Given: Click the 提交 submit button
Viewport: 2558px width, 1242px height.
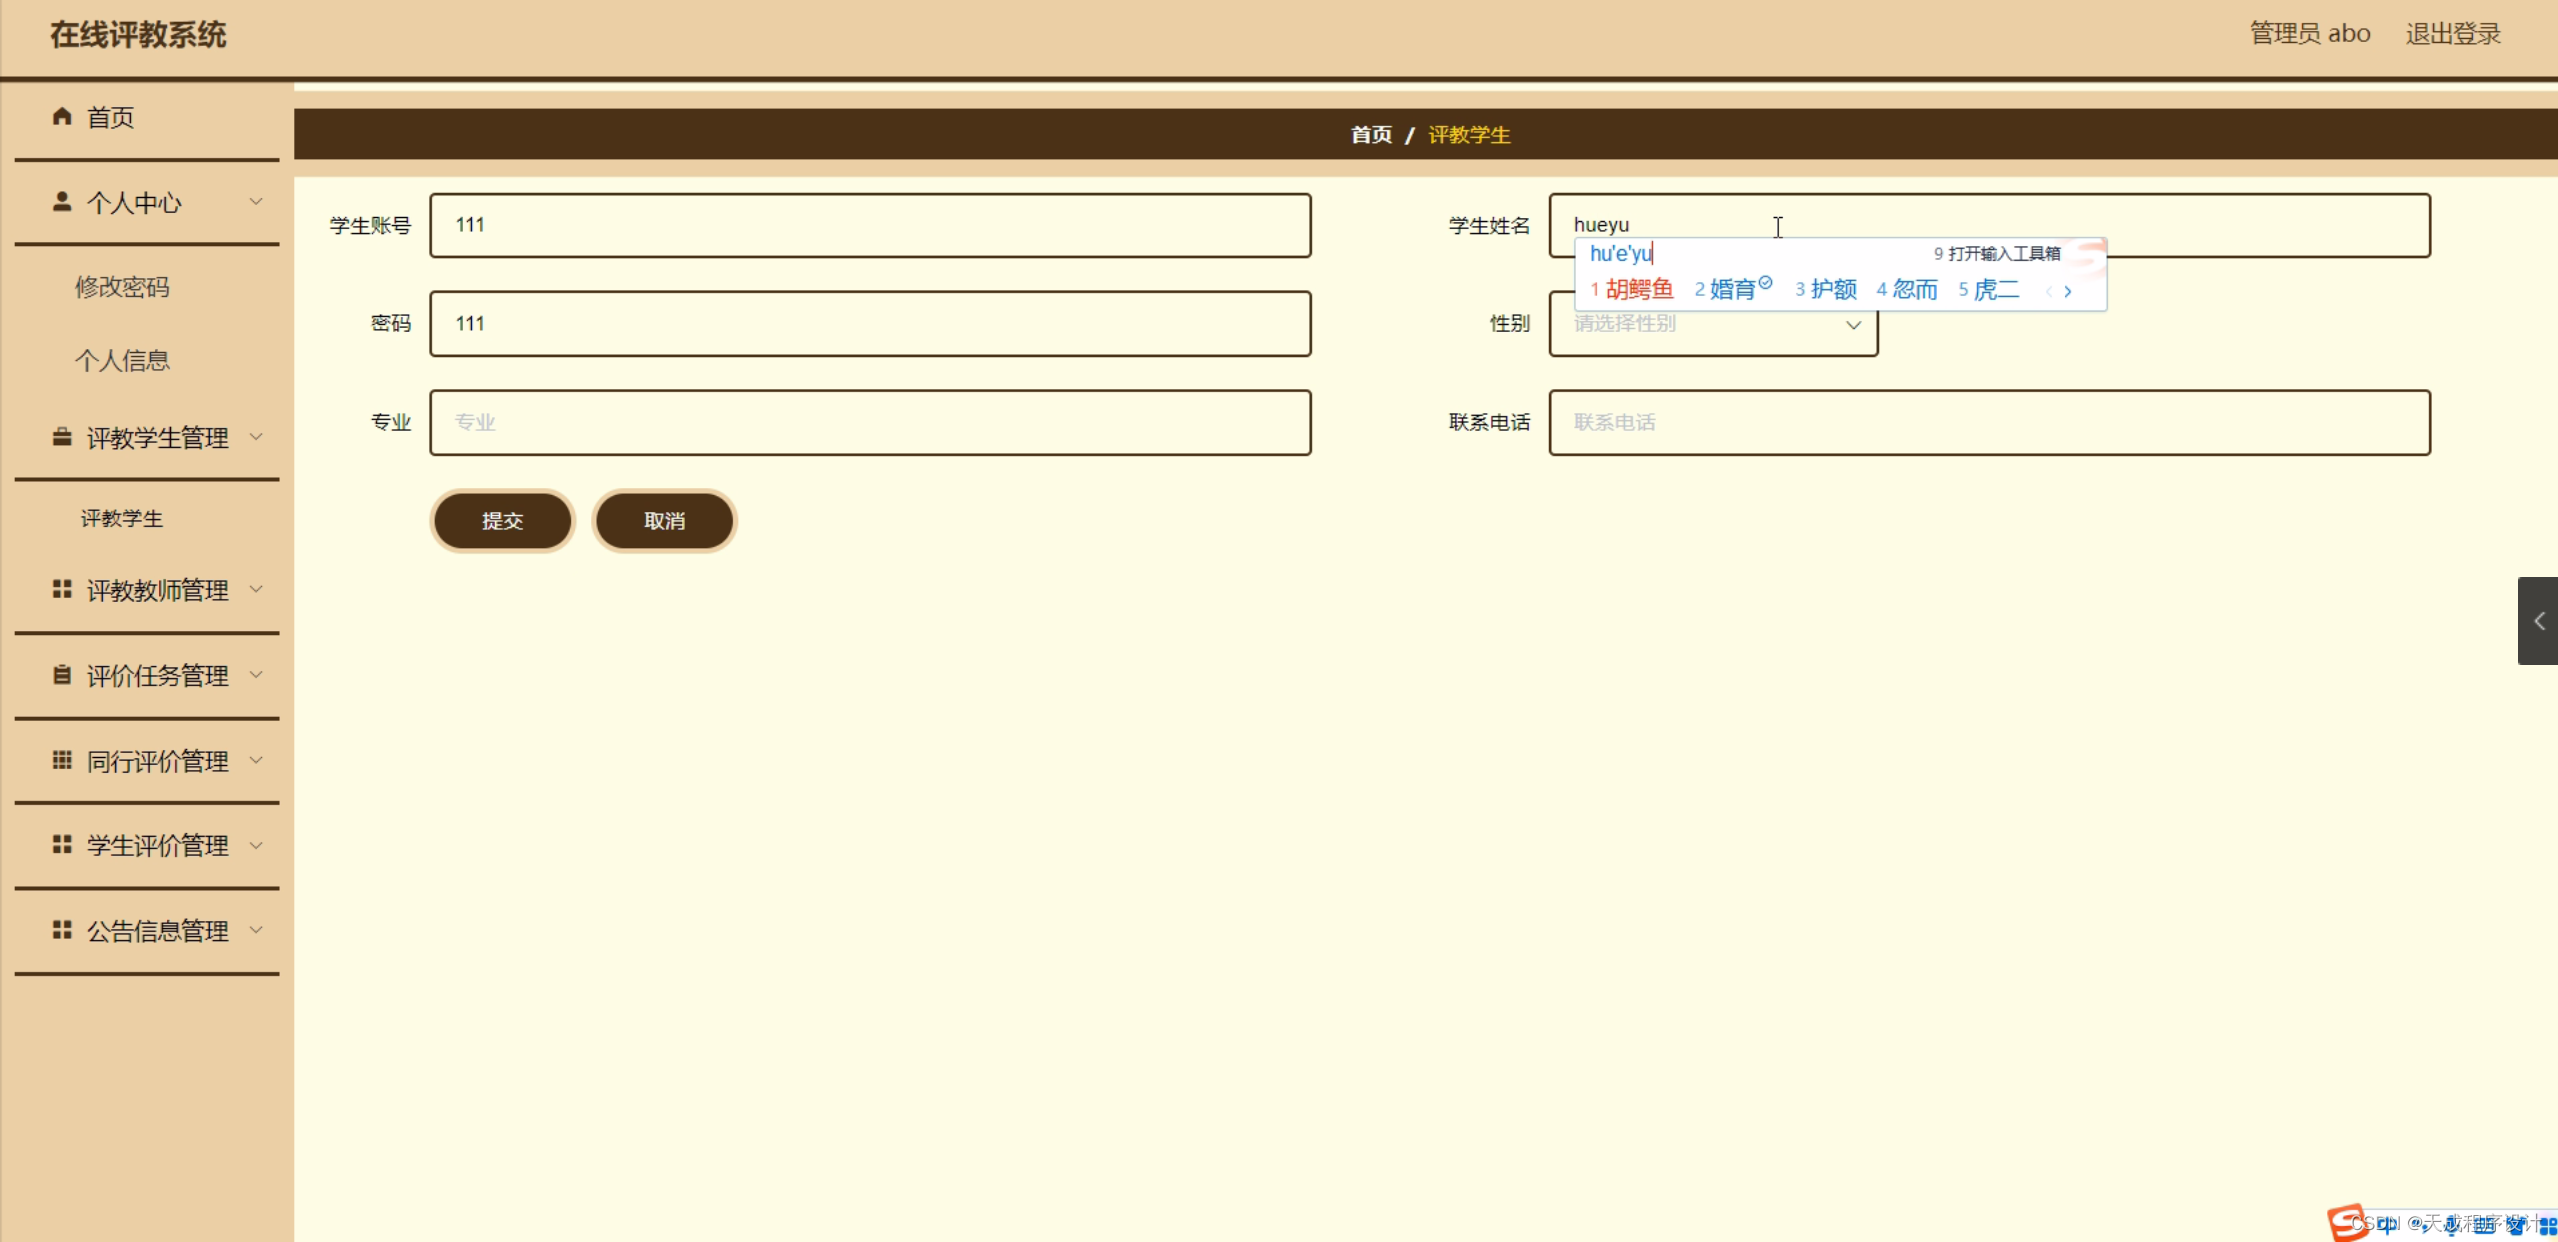Looking at the screenshot, I should (x=502, y=520).
